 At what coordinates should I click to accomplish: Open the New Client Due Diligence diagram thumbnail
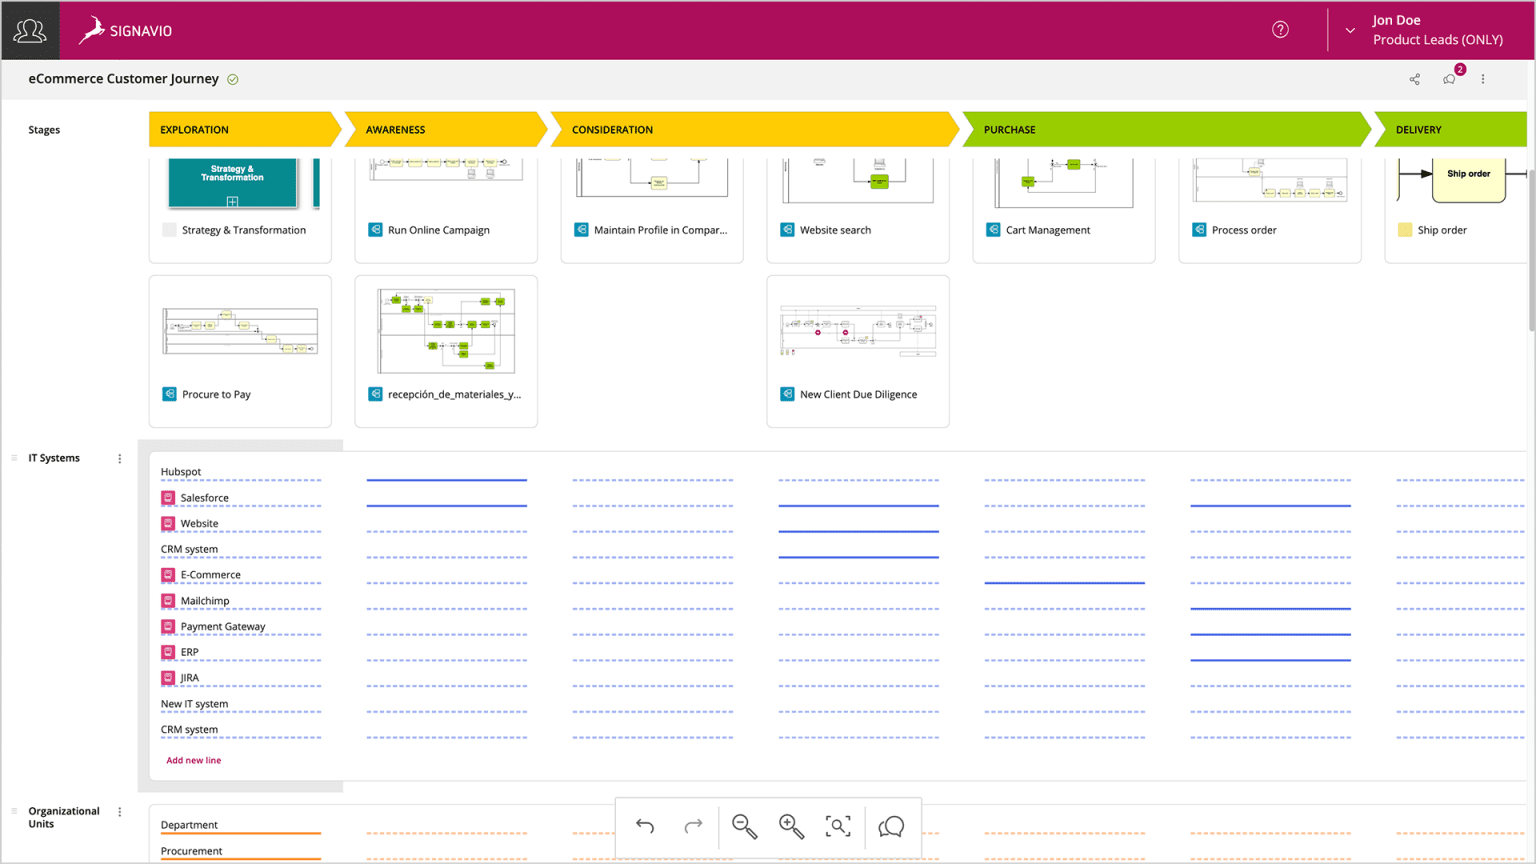point(857,330)
